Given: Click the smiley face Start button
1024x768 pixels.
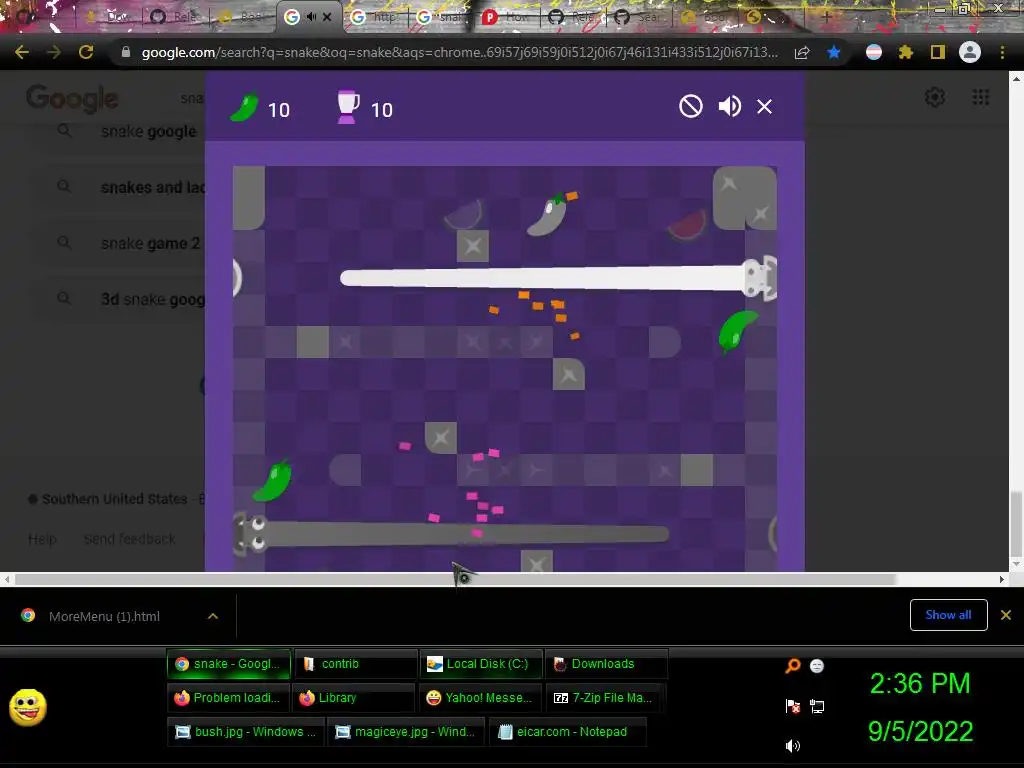Looking at the screenshot, I should pos(27,707).
